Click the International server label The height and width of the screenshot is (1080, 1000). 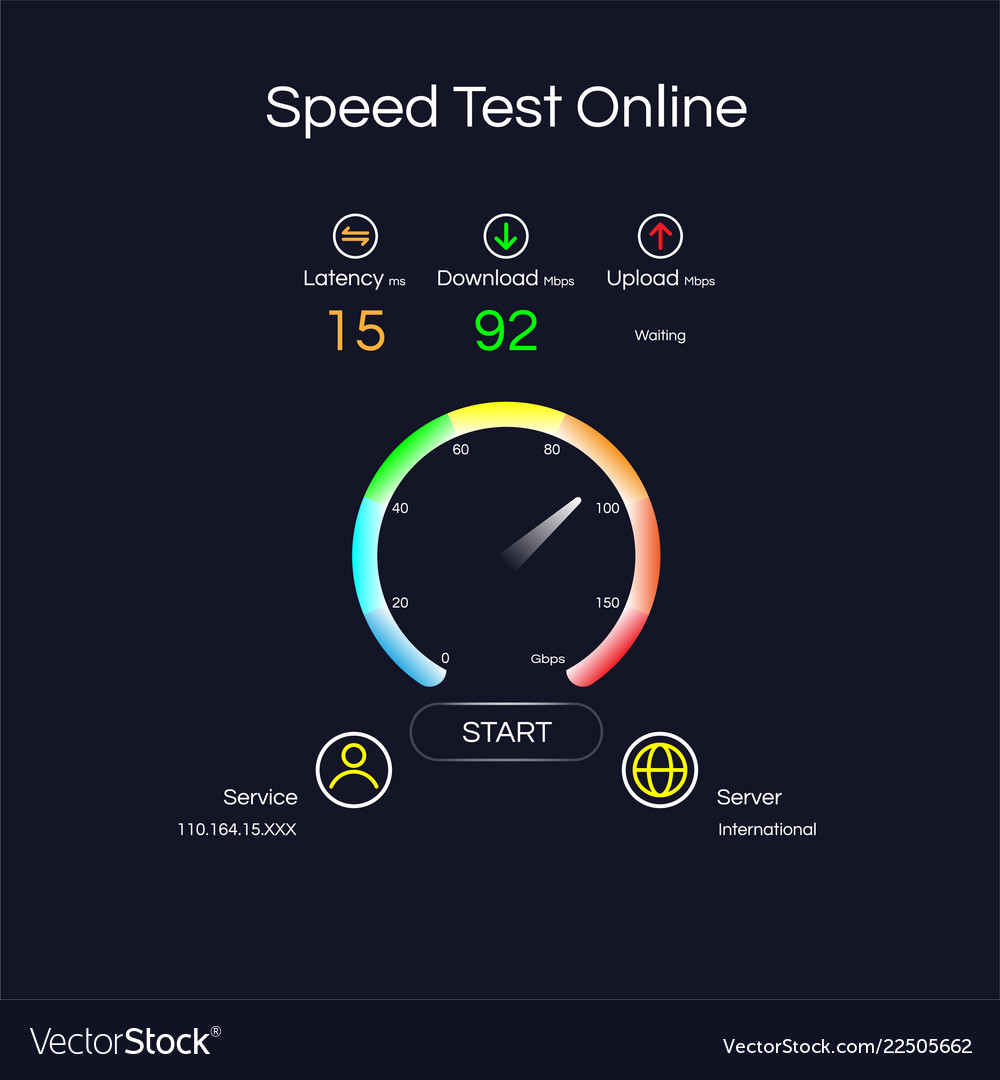(767, 829)
